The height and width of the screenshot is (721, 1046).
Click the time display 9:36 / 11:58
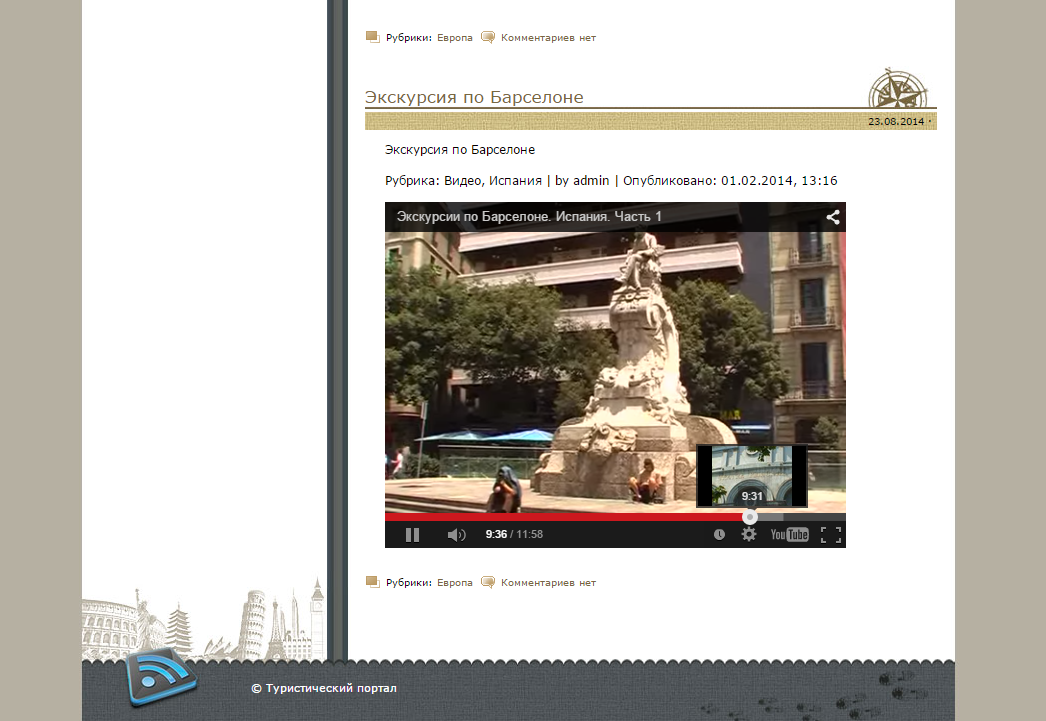[514, 534]
